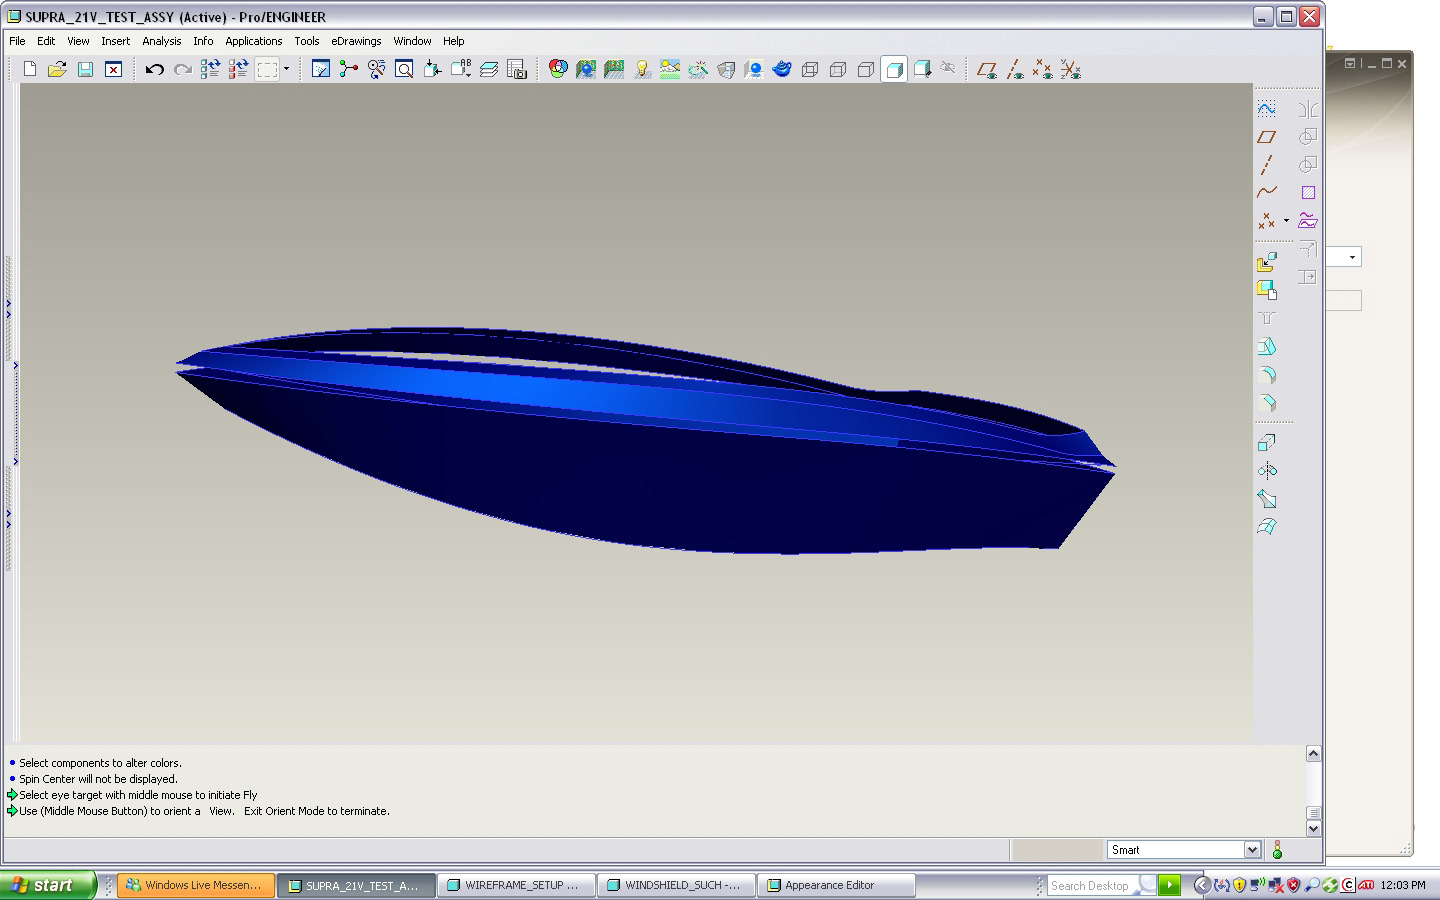Switch to Appearance Editor taskbar window

click(x=836, y=885)
